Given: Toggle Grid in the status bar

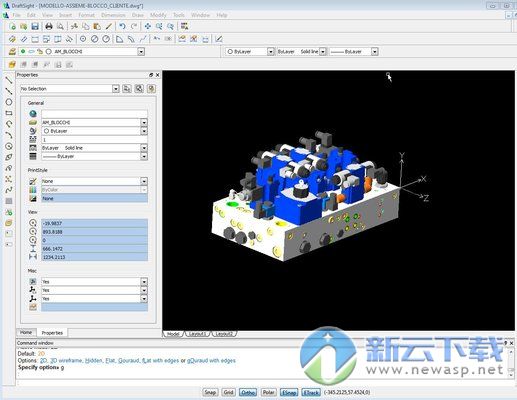Looking at the screenshot, I should pos(228,392).
